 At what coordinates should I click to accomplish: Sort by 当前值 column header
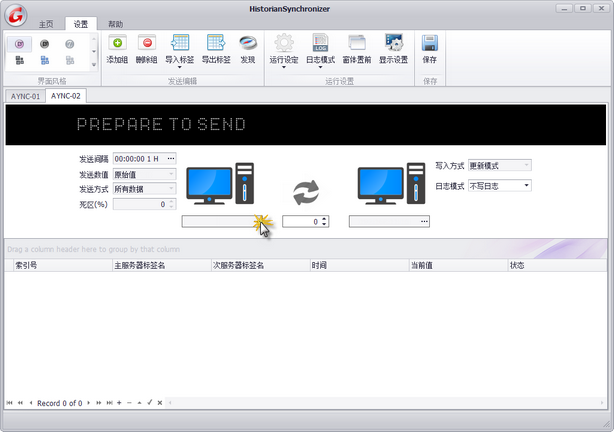pyautogui.click(x=459, y=265)
